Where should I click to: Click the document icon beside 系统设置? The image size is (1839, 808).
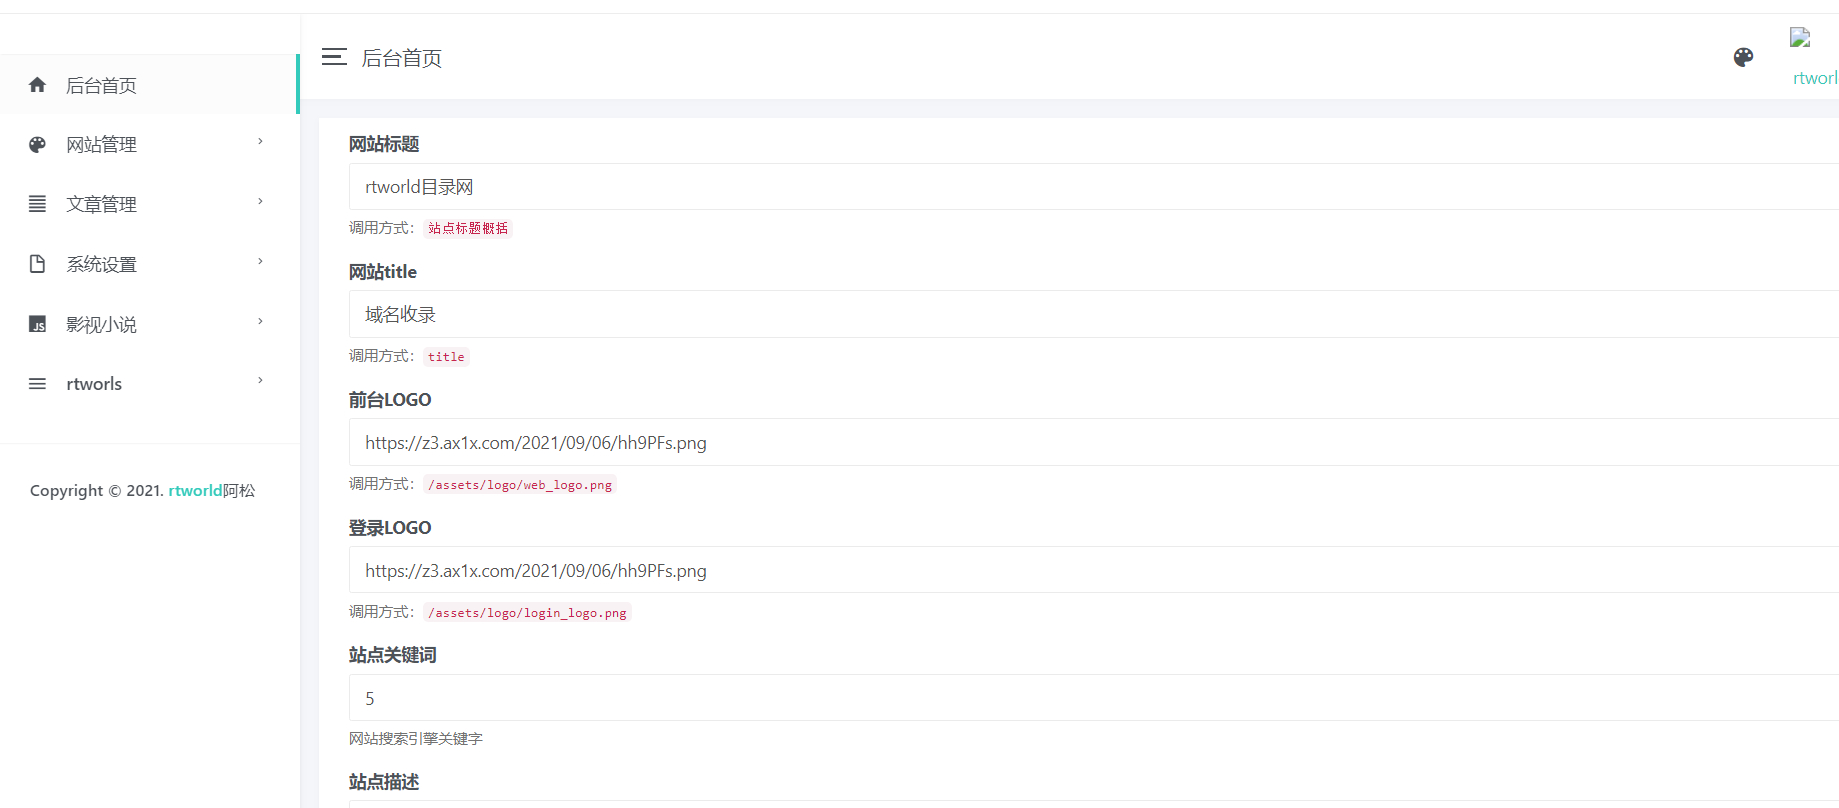[37, 264]
